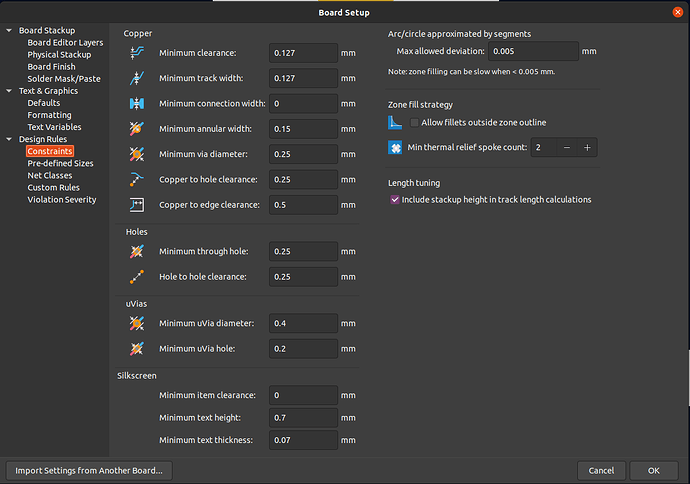The image size is (690, 484).
Task: Collapse the Design Rules section
Action: tap(9, 139)
